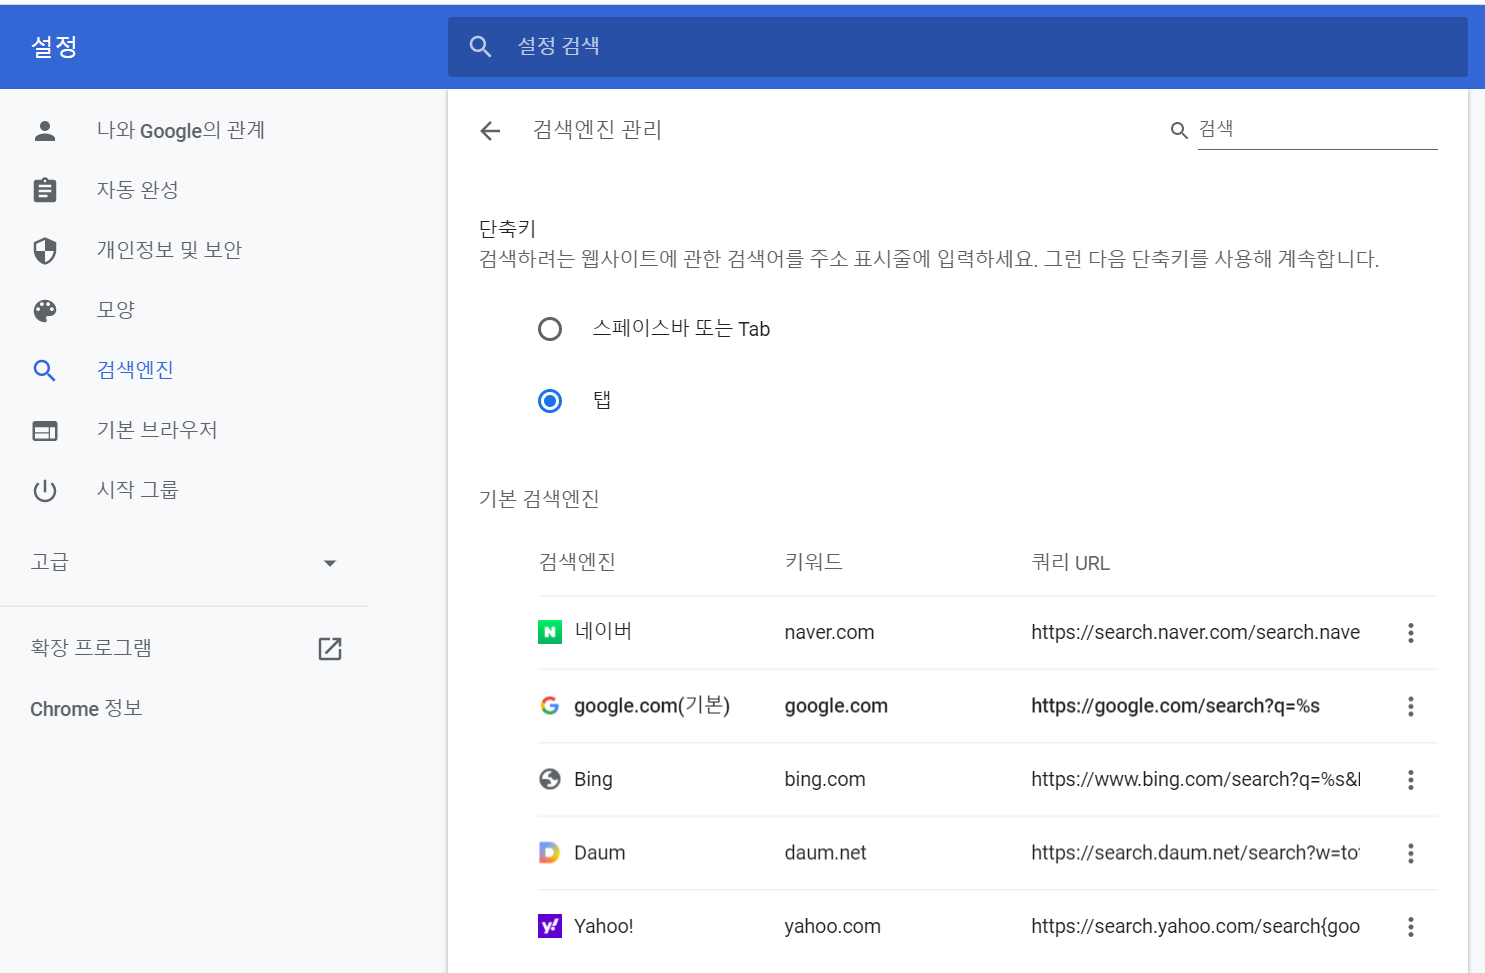Switch to 모양 settings
The height and width of the screenshot is (973, 1485).
tap(115, 310)
